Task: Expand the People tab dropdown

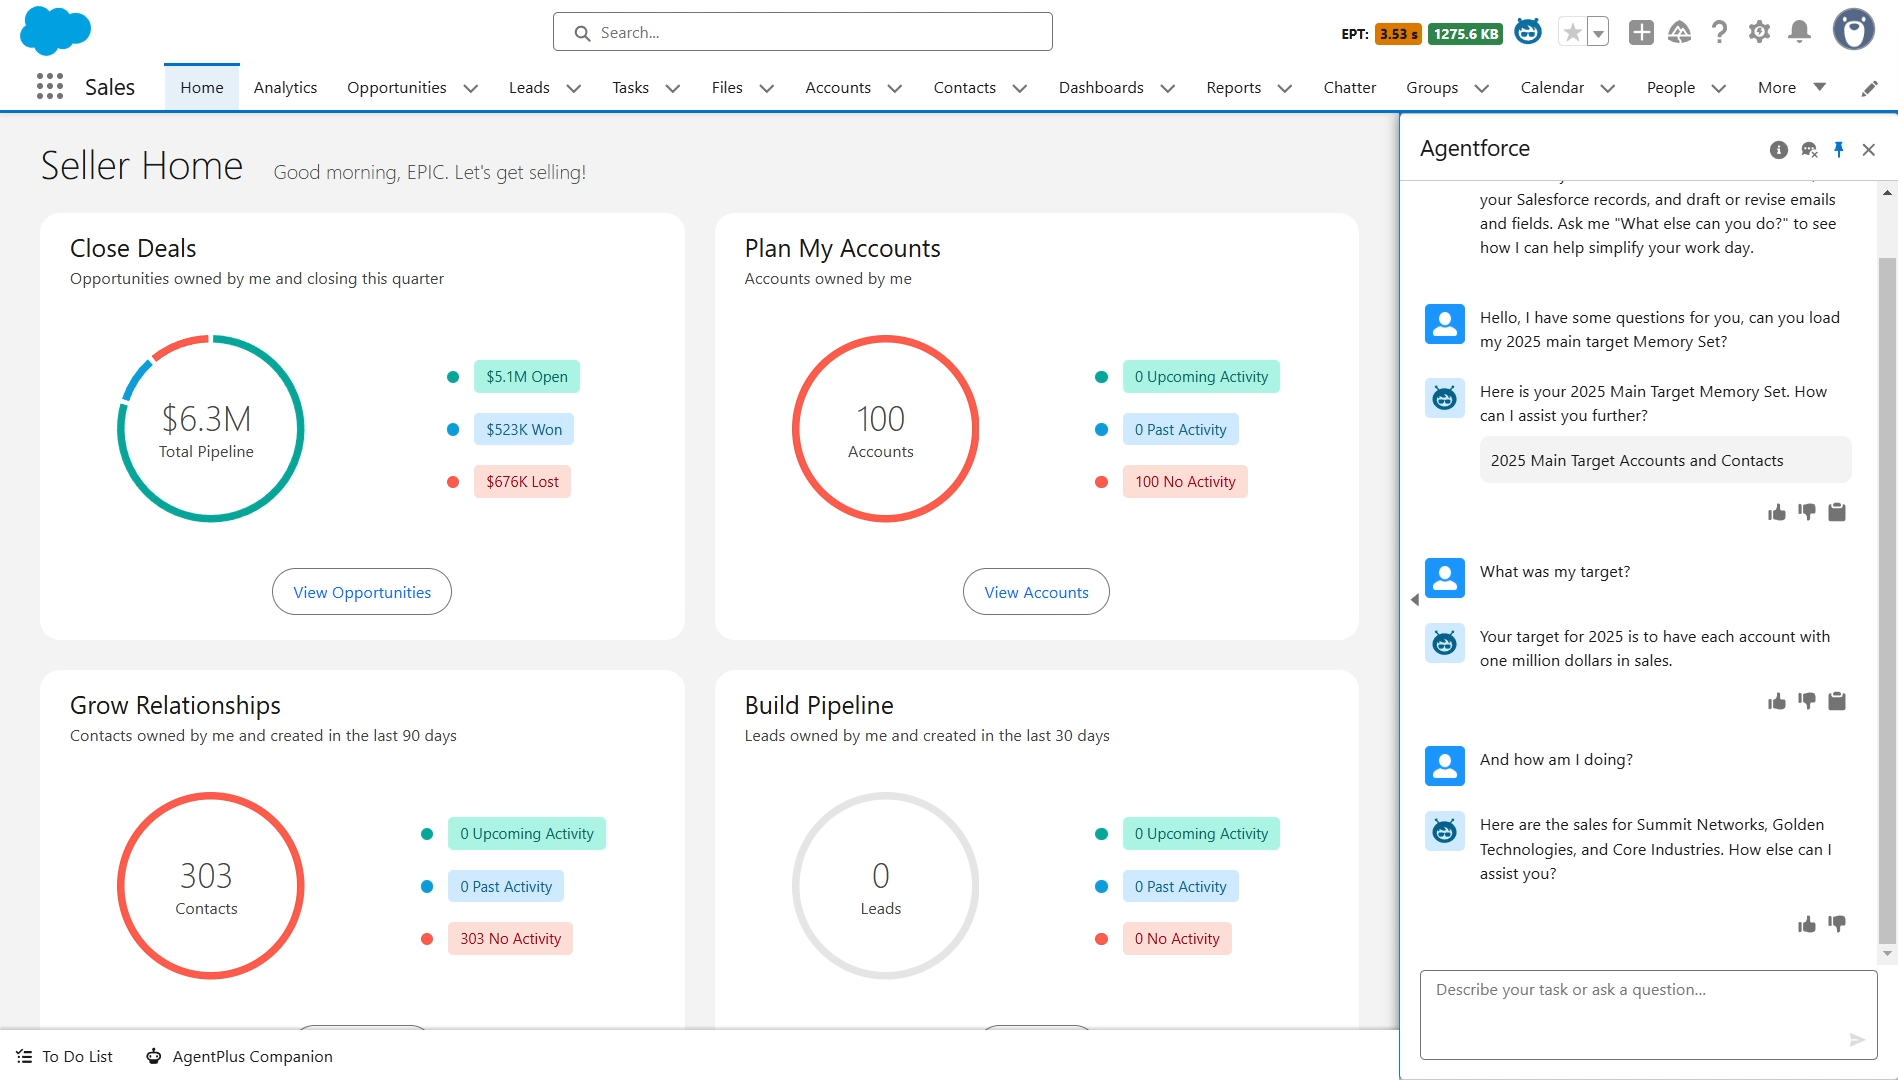Action: tap(1719, 88)
